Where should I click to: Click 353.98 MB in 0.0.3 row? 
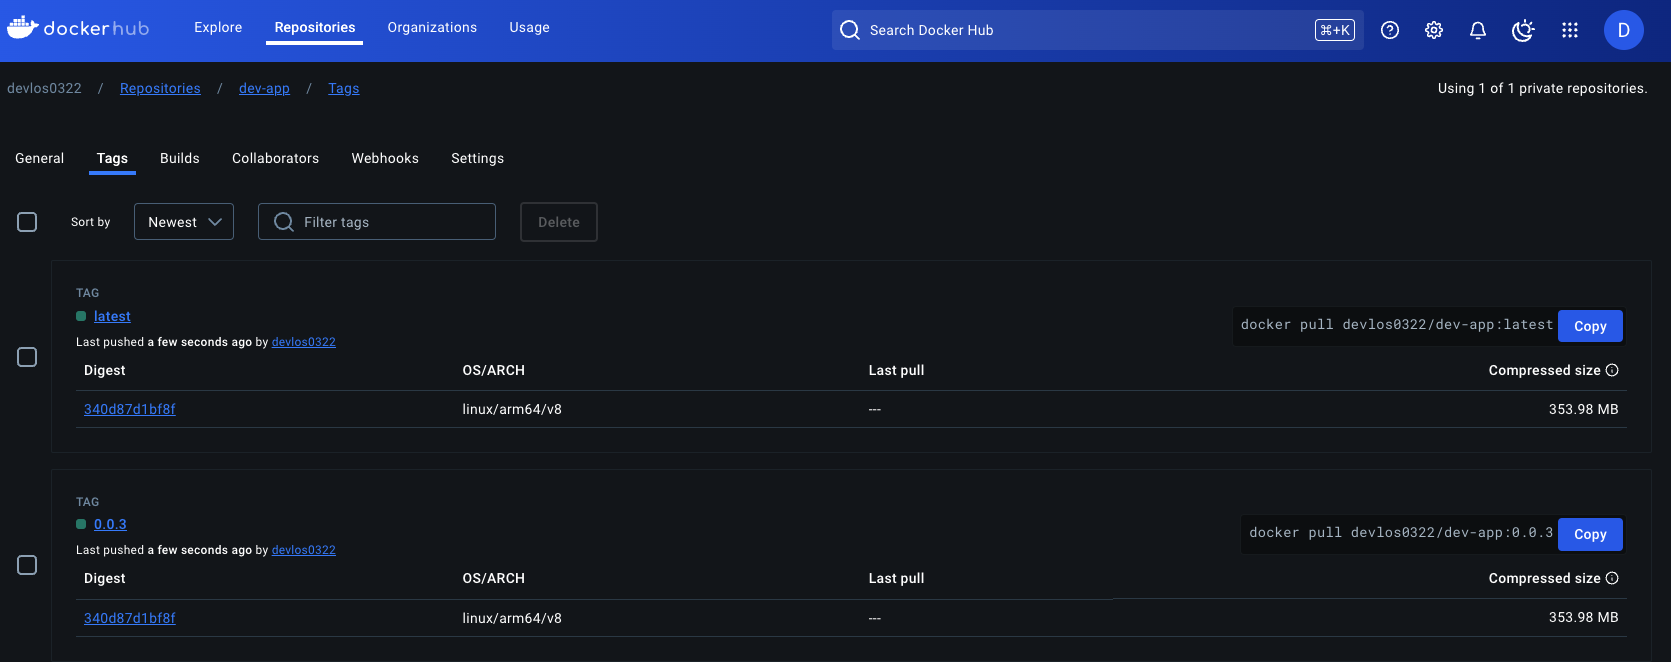pyautogui.click(x=1583, y=617)
